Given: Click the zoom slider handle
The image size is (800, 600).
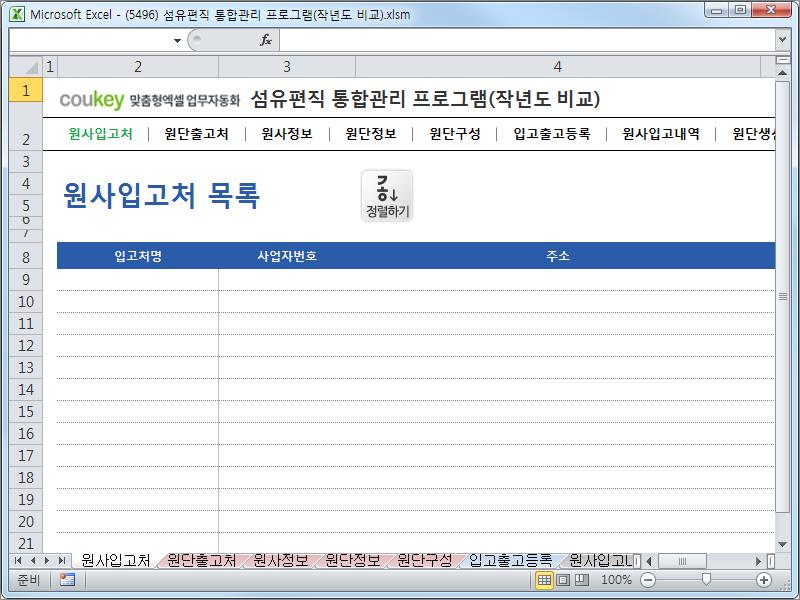Looking at the screenshot, I should [706, 579].
